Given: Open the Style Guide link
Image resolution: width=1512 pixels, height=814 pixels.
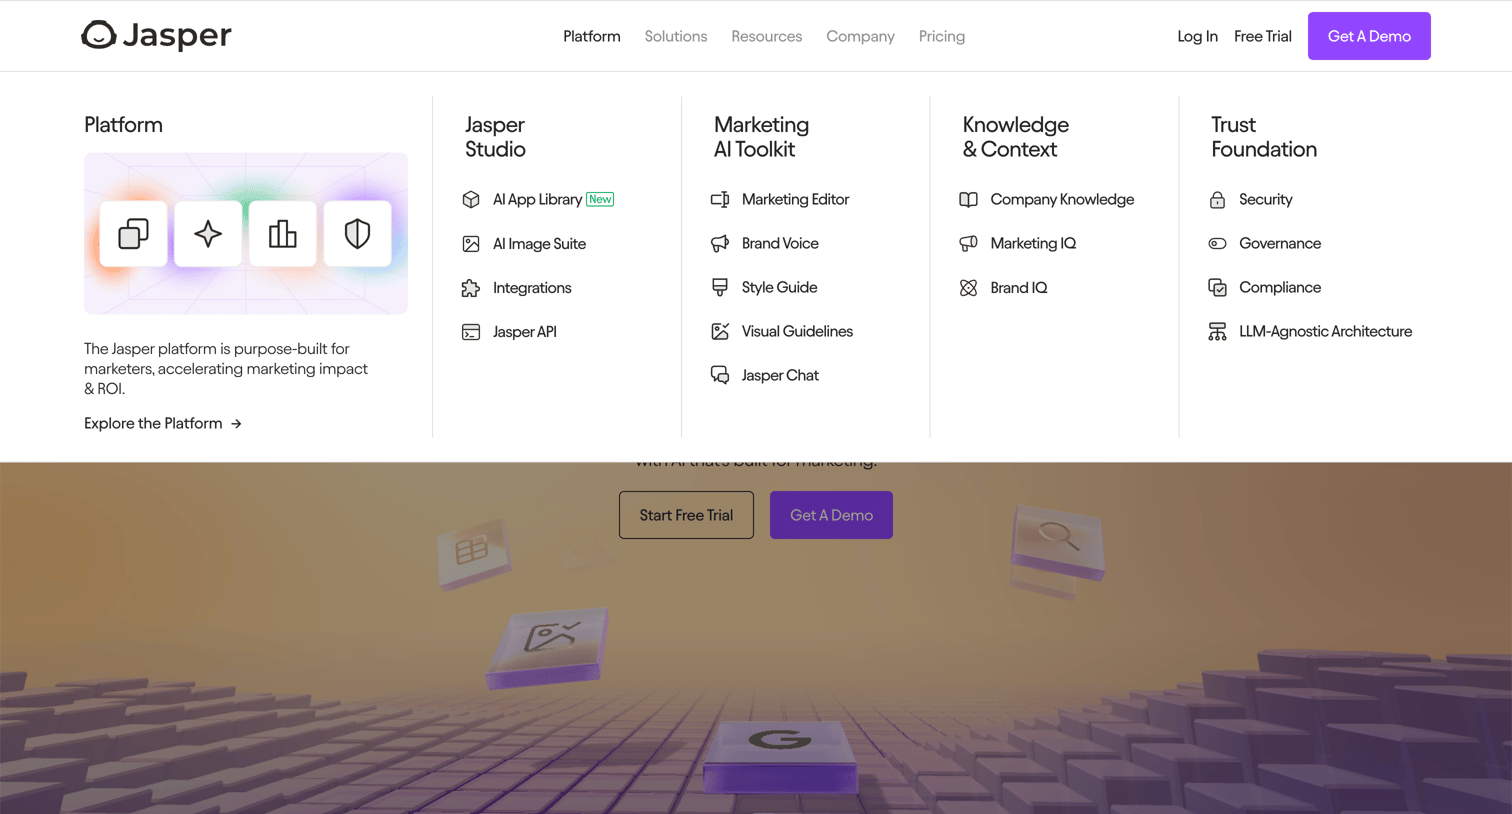Looking at the screenshot, I should point(779,287).
